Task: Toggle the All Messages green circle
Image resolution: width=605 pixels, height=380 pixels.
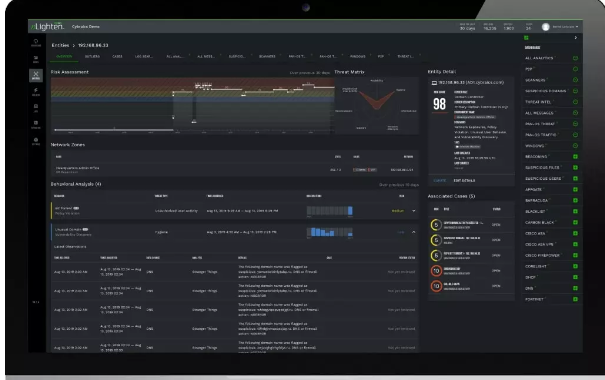Action: pos(575,113)
